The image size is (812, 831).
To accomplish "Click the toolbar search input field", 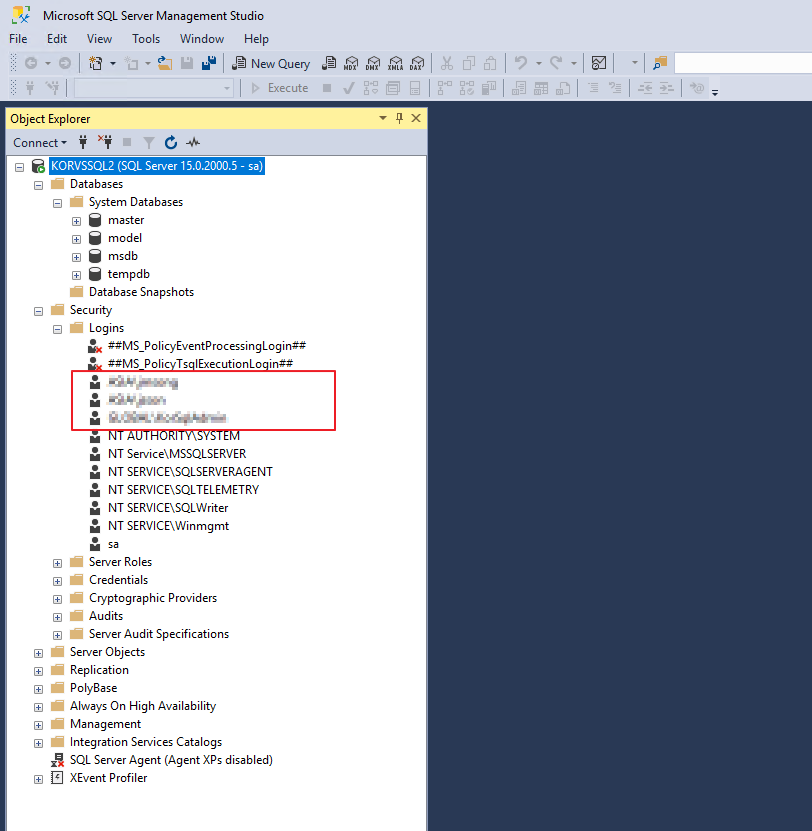I will coord(743,64).
